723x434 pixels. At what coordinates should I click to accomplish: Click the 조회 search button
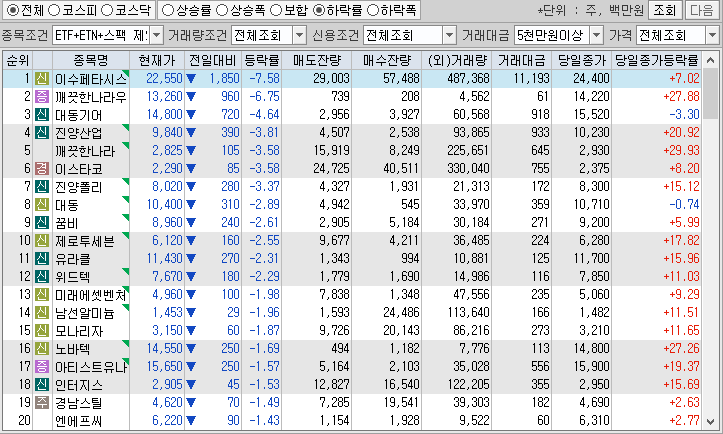point(664,10)
